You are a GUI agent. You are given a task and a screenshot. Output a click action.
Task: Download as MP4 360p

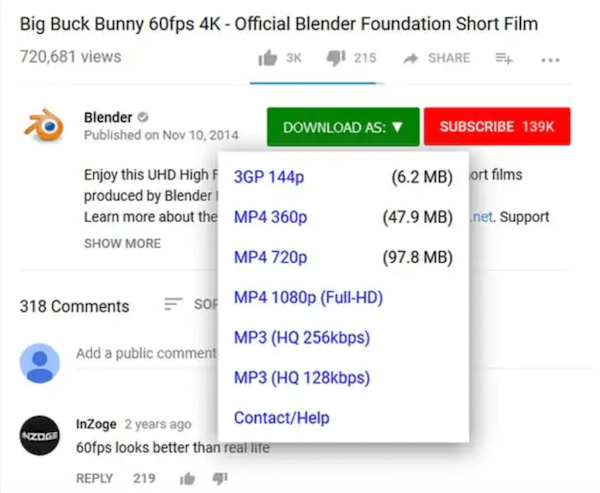click(x=271, y=217)
